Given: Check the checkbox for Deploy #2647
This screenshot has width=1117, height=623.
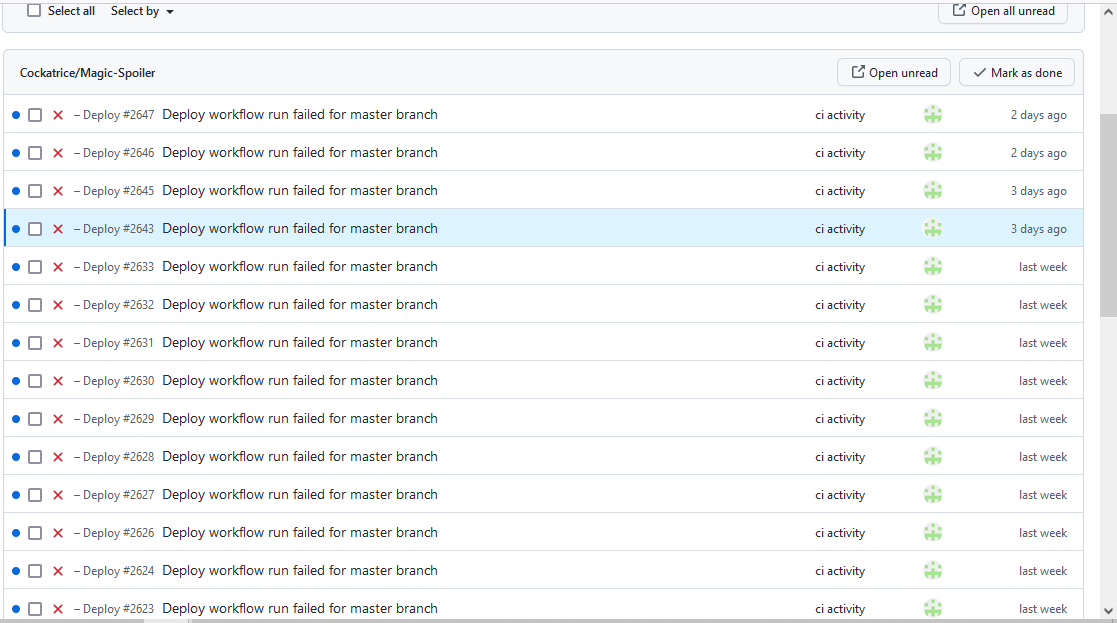Looking at the screenshot, I should 35,114.
